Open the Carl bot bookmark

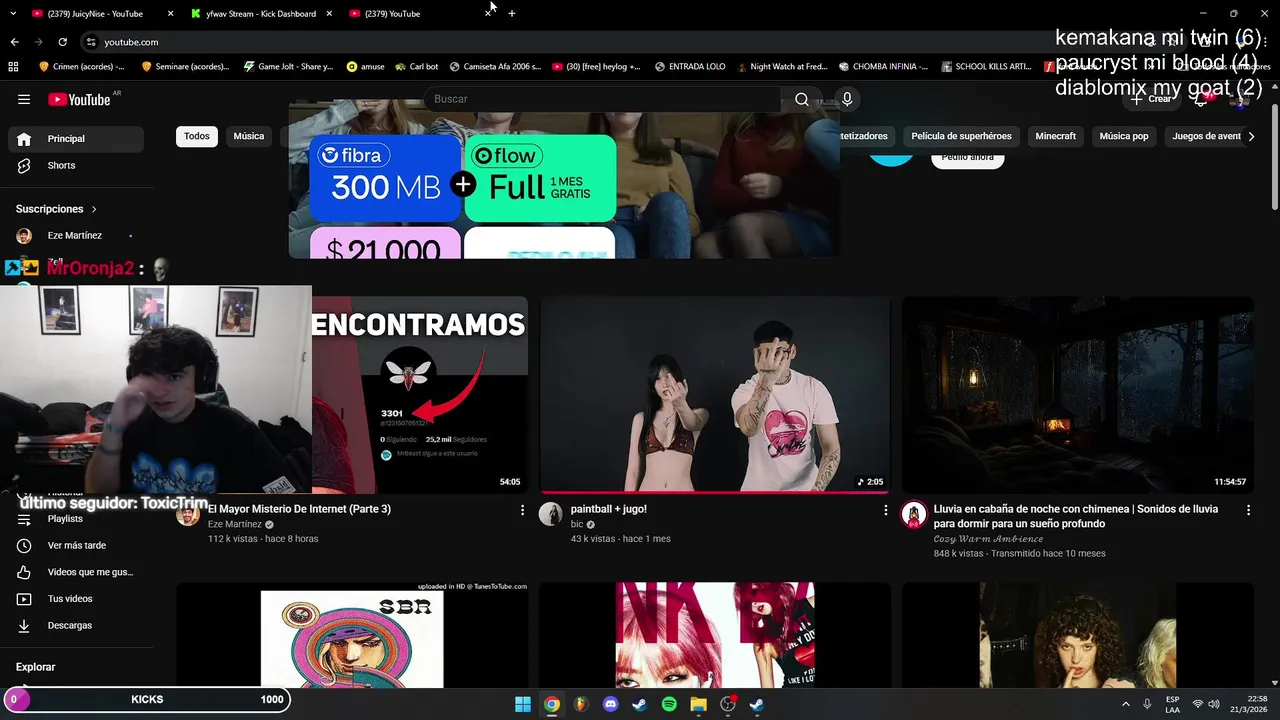(416, 67)
